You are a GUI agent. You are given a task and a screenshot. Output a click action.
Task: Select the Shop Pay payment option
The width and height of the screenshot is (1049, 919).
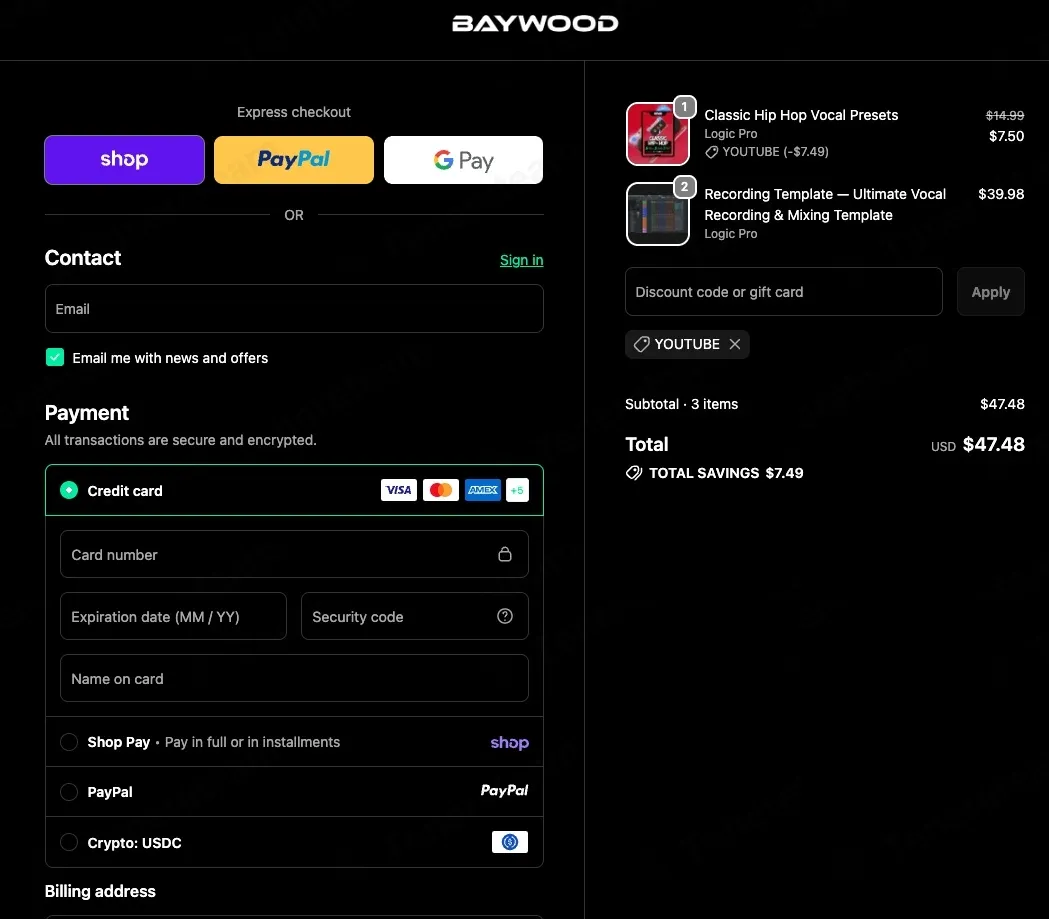69,742
